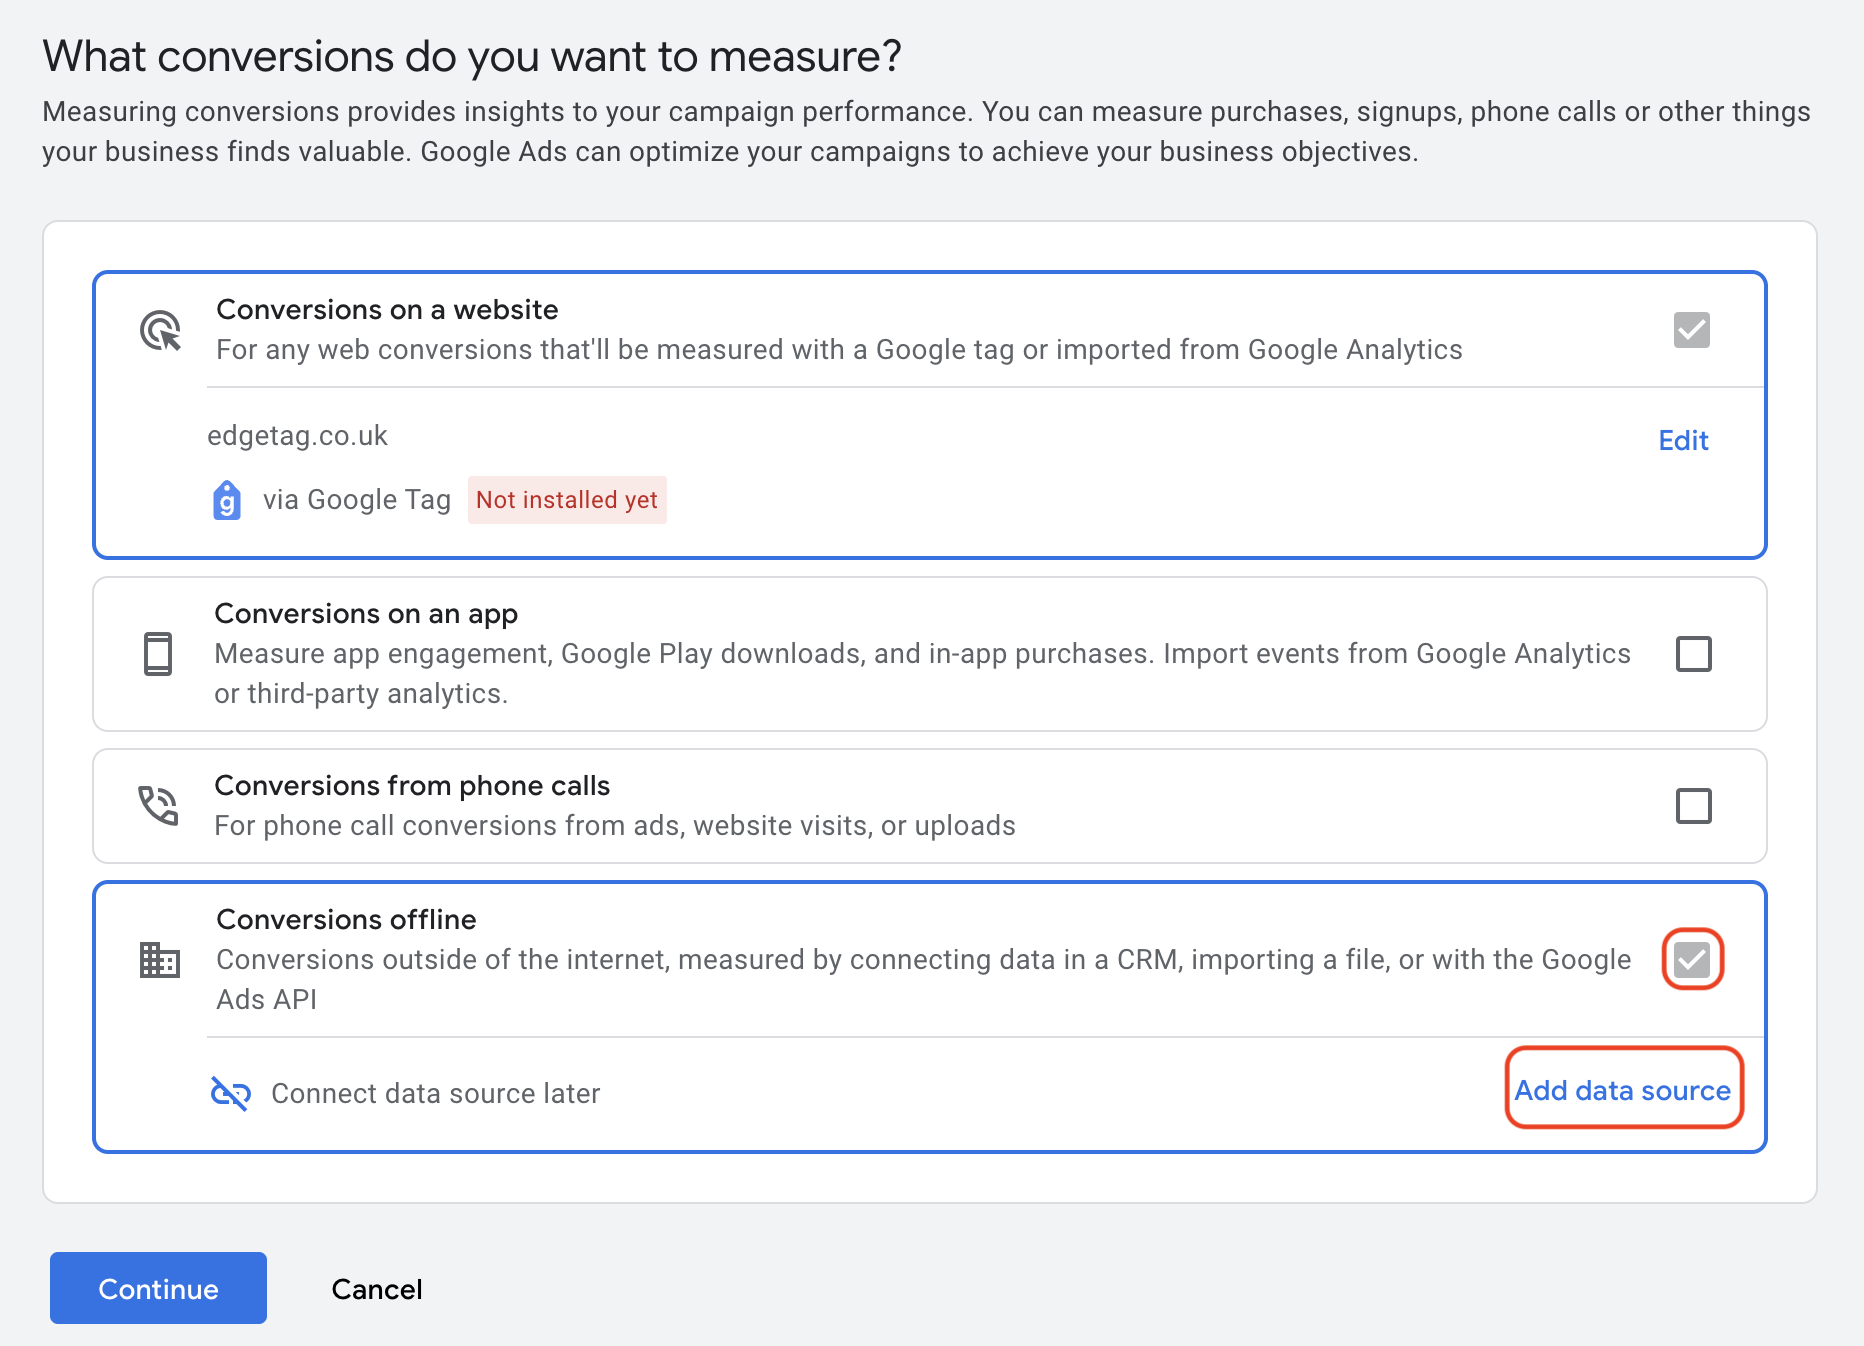Viewport: 1864px width, 1346px height.
Task: Click the Add data source link
Action: (1622, 1090)
